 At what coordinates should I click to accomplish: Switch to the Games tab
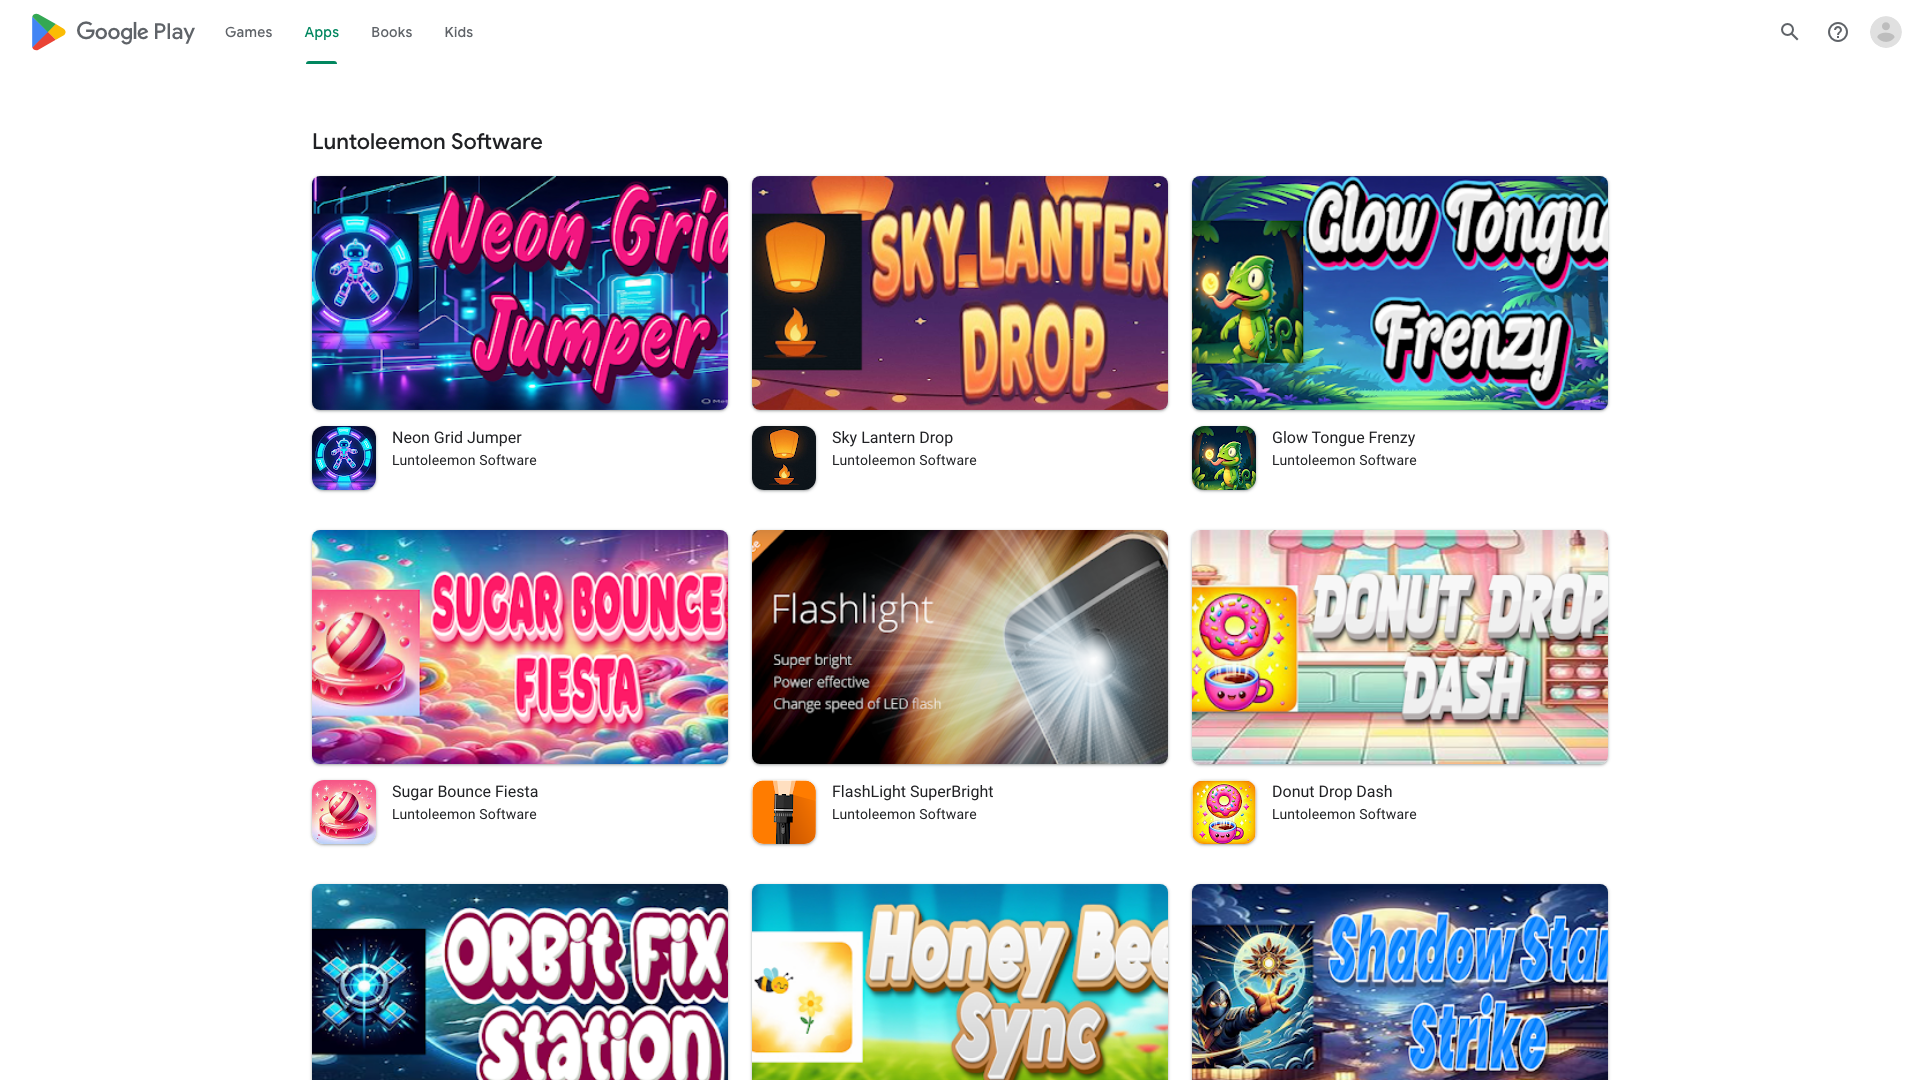point(249,32)
